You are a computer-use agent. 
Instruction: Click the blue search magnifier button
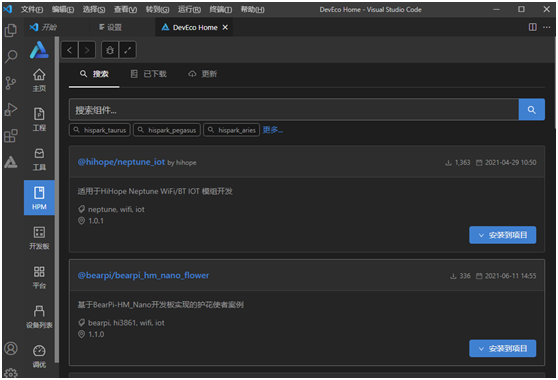[x=532, y=110]
